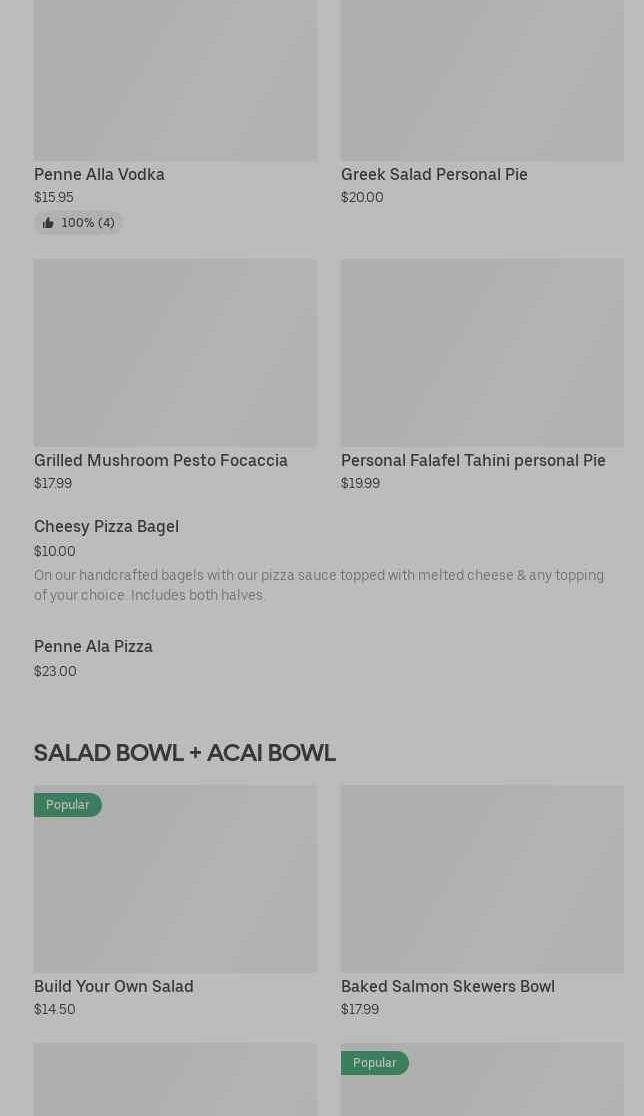Screen dimensions: 644x1116
Task: Click Popular badge on Build Your Own Salad
Action: coord(68,805)
